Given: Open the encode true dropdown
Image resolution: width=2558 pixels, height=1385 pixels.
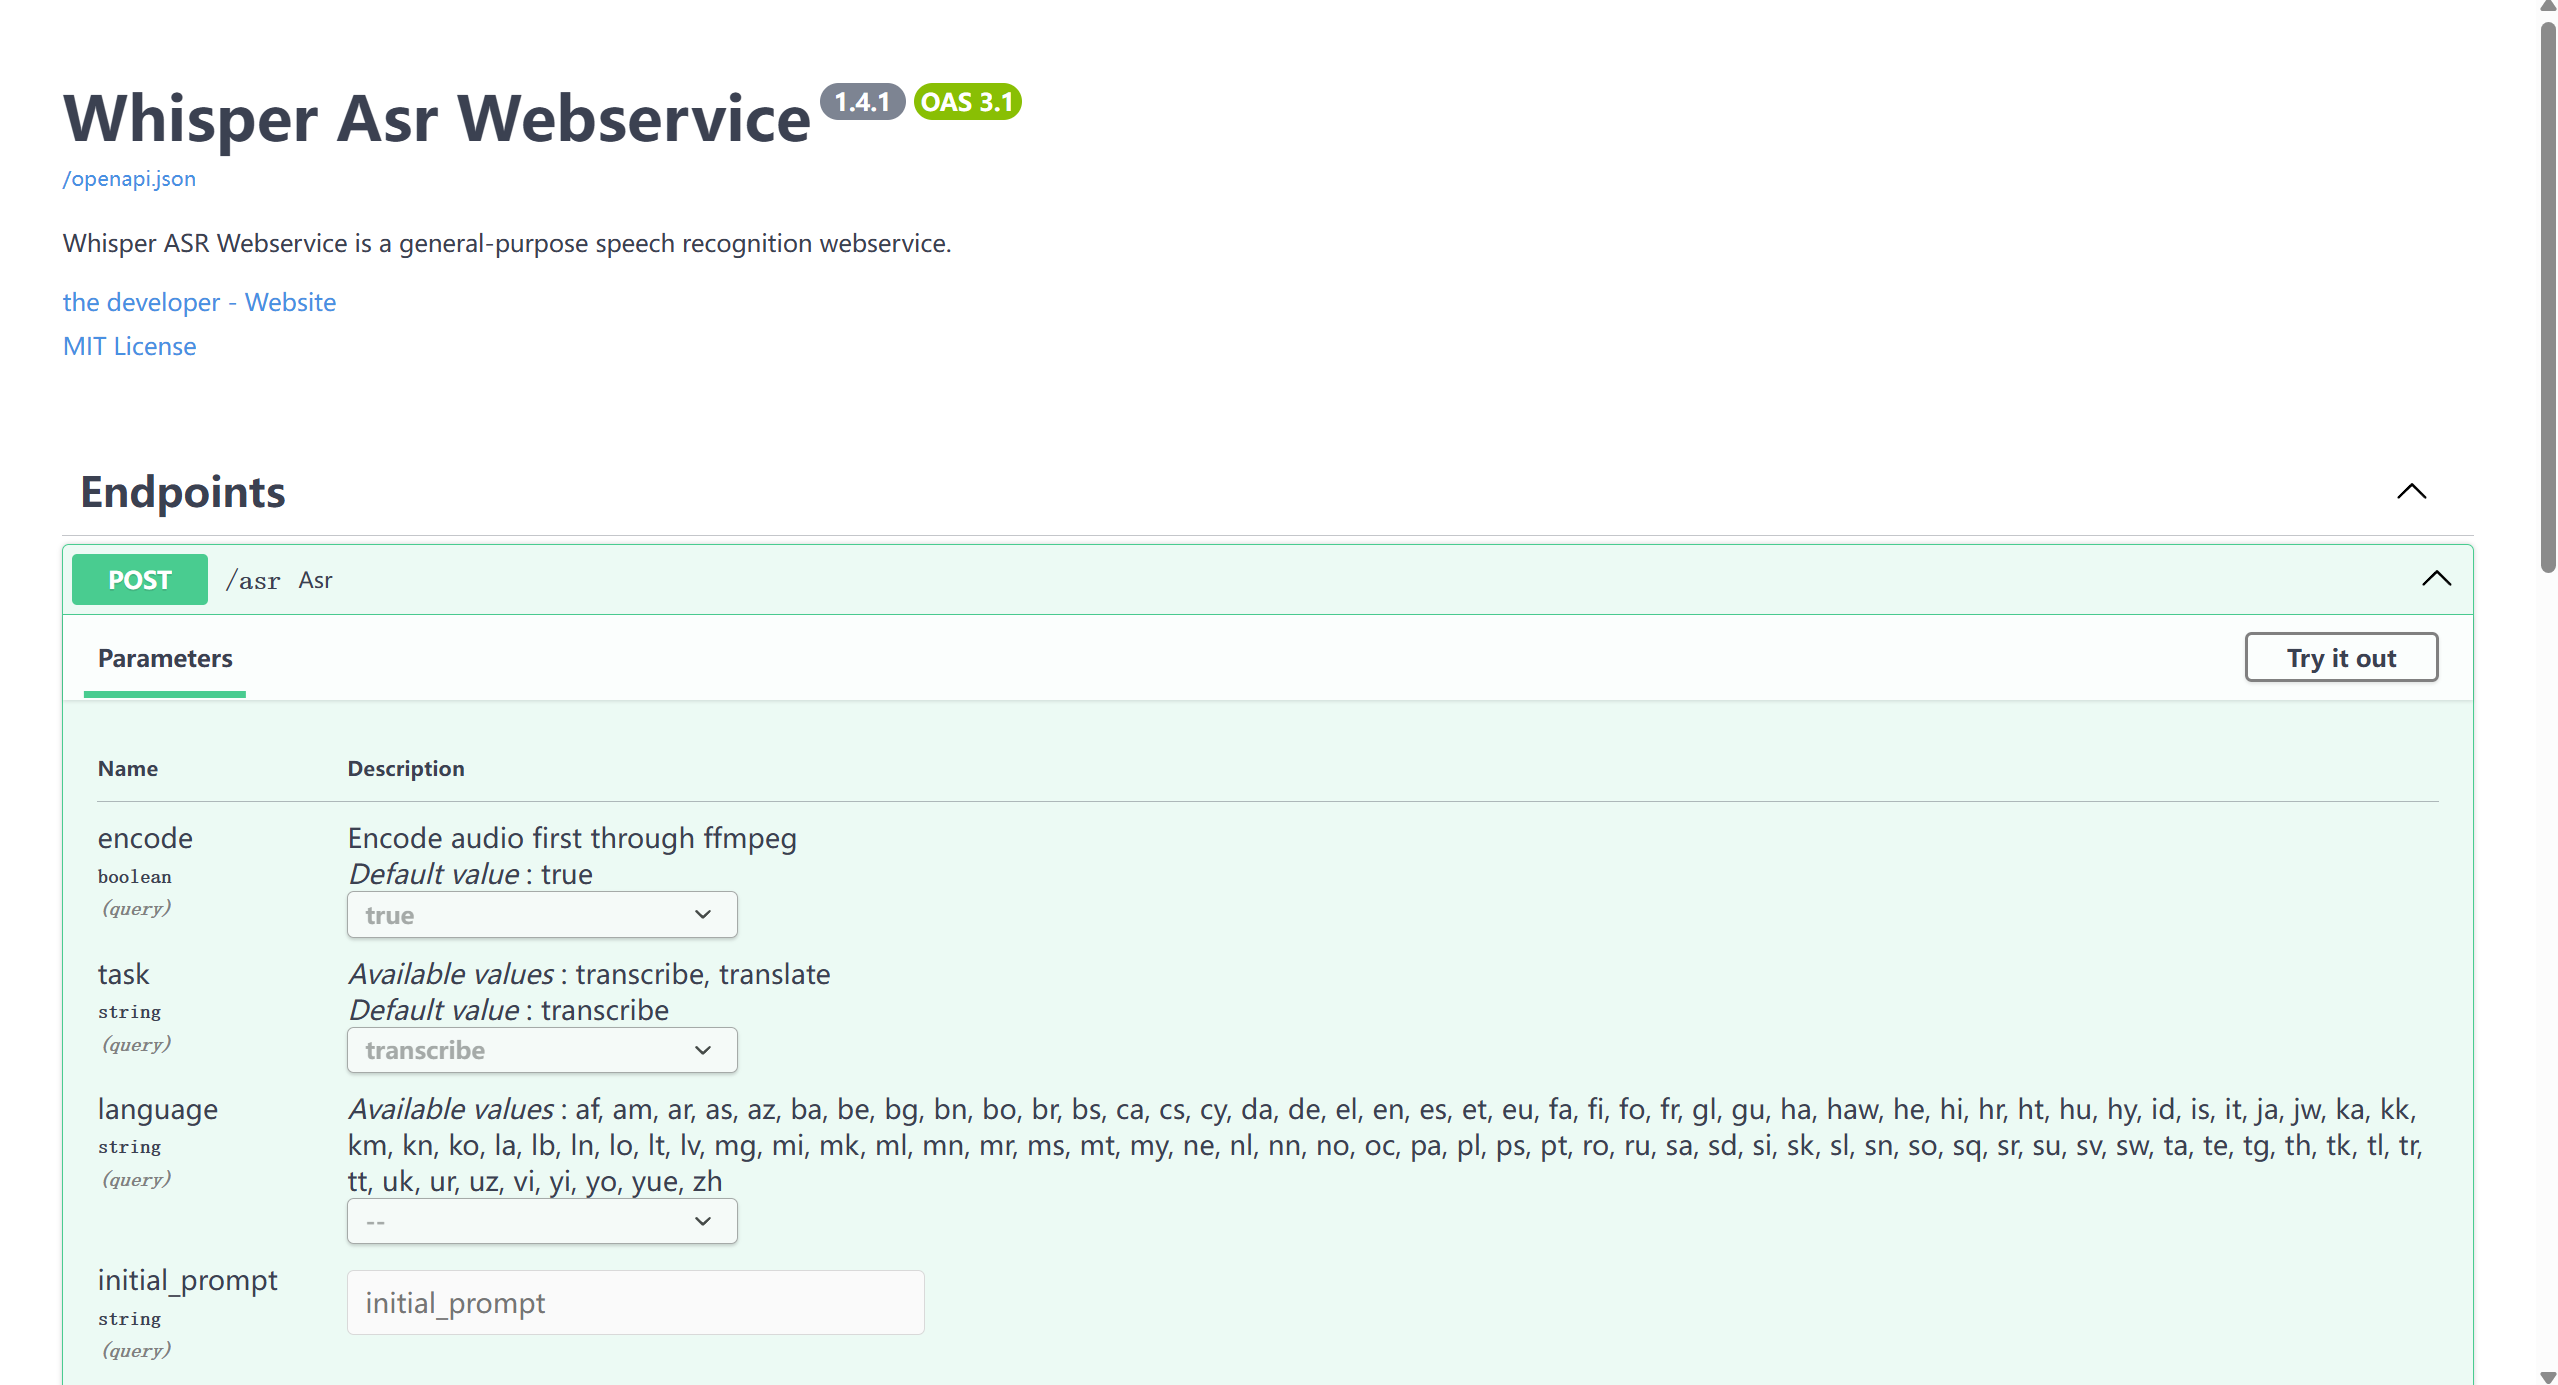Looking at the screenshot, I should (x=542, y=914).
